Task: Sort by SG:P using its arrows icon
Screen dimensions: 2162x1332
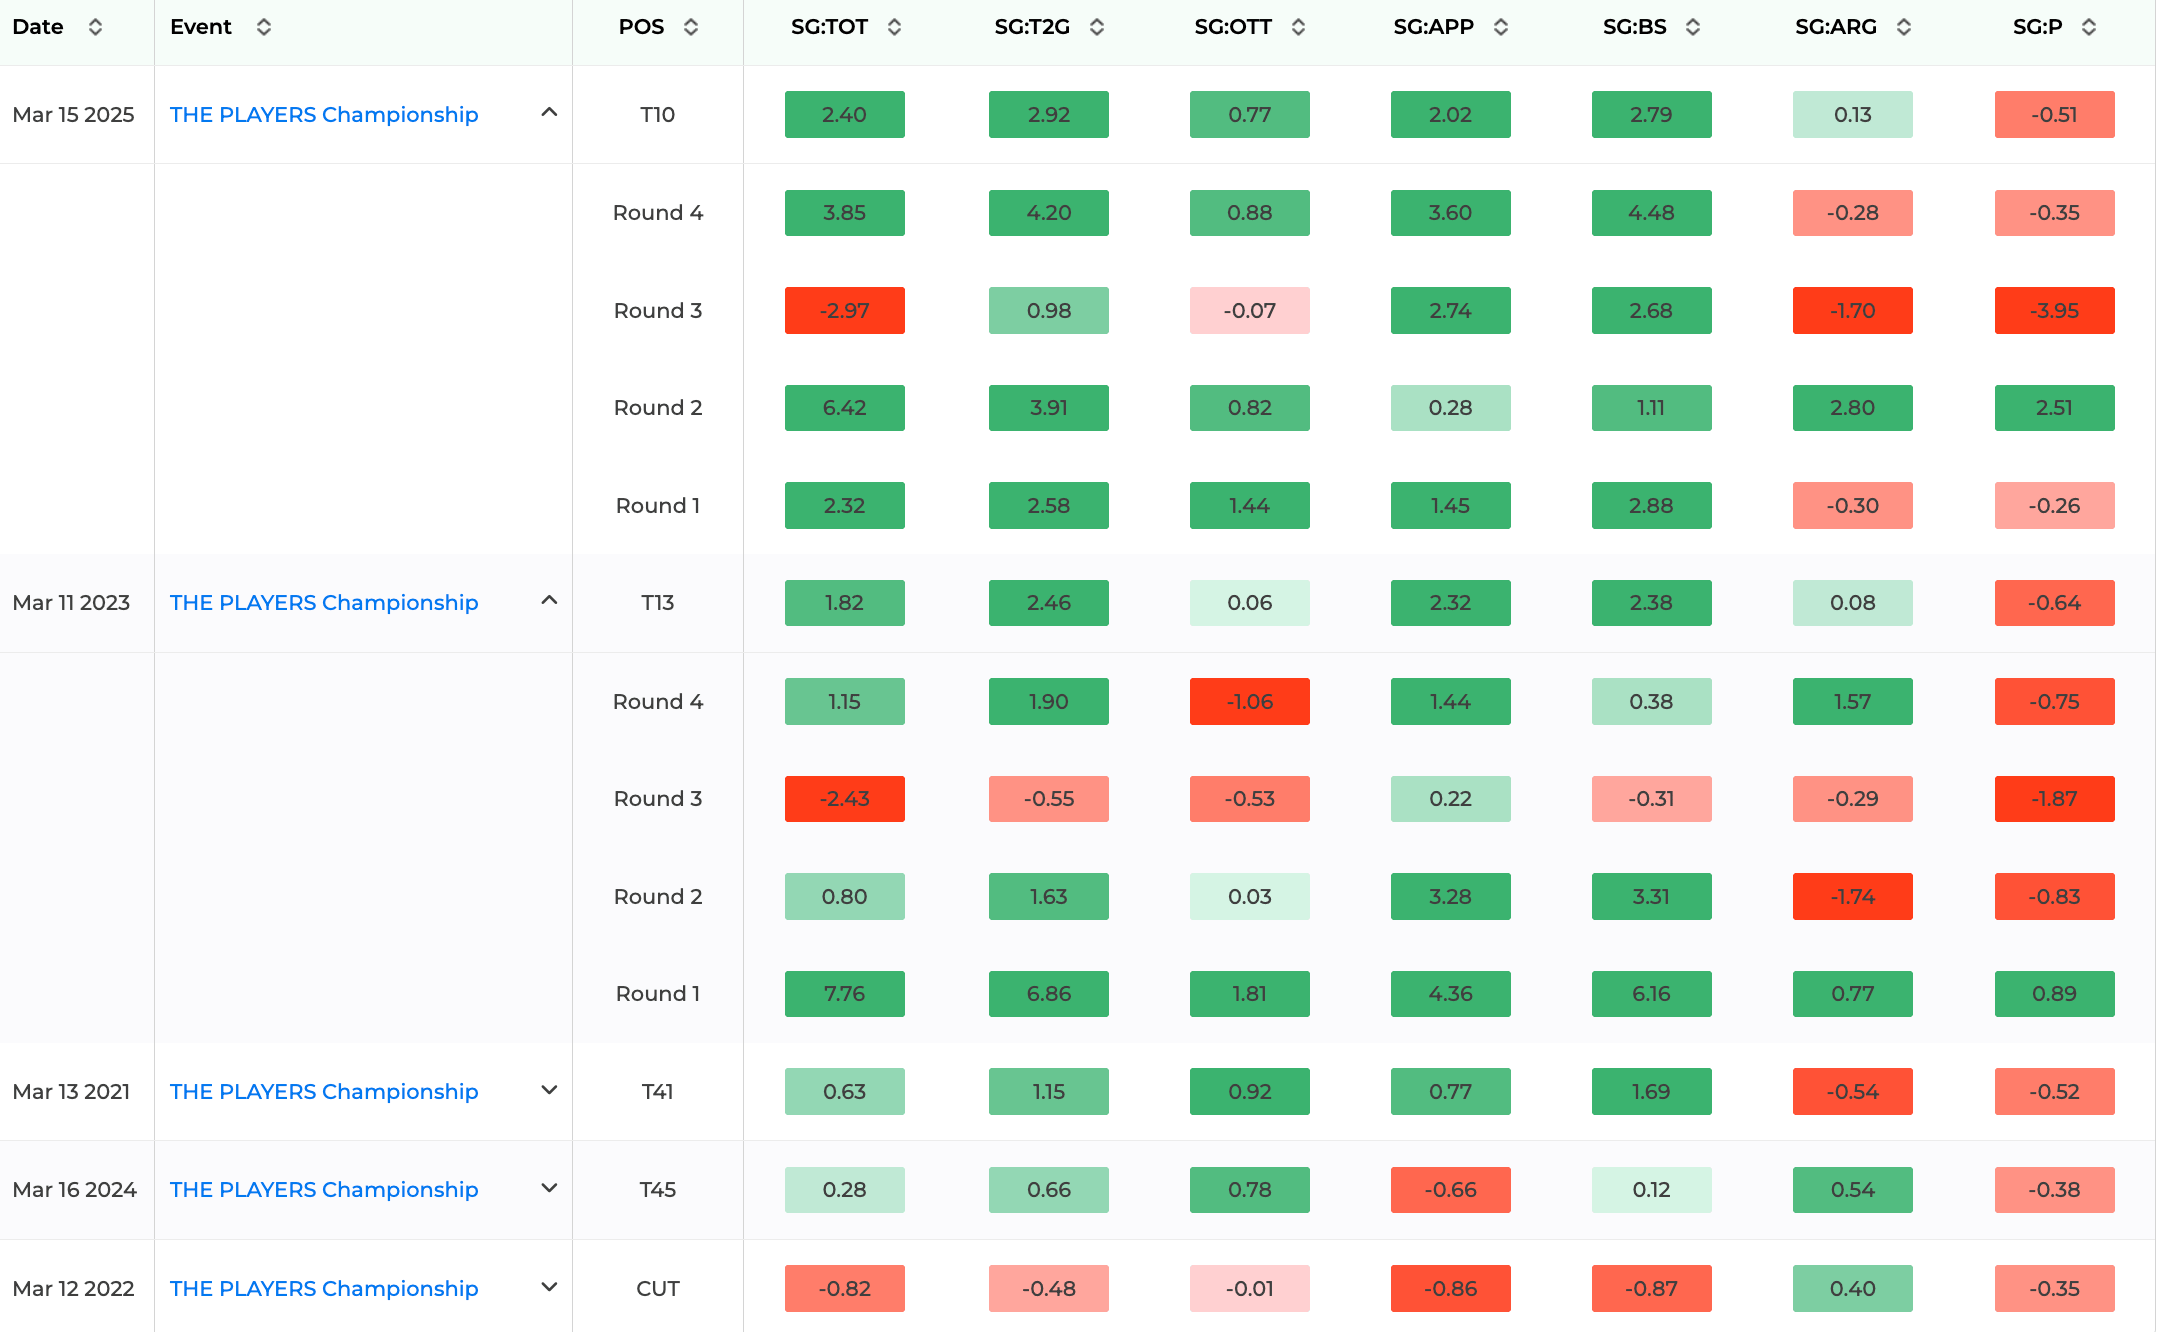Action: click(2089, 27)
